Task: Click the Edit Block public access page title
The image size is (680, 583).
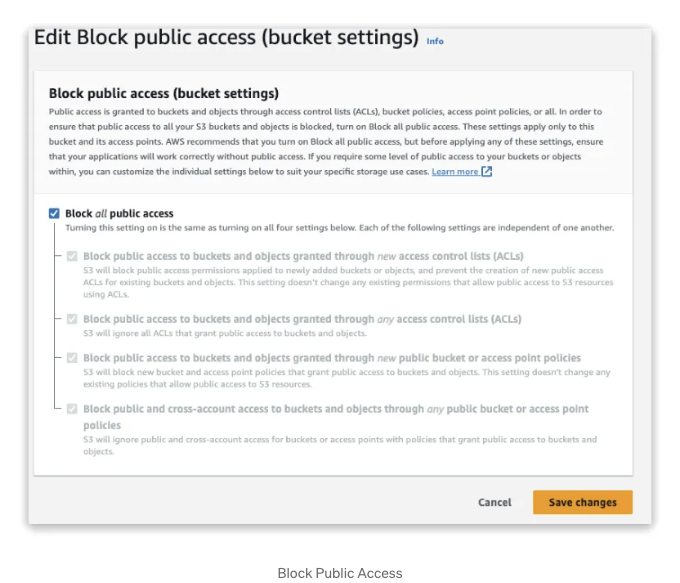Action: point(226,37)
